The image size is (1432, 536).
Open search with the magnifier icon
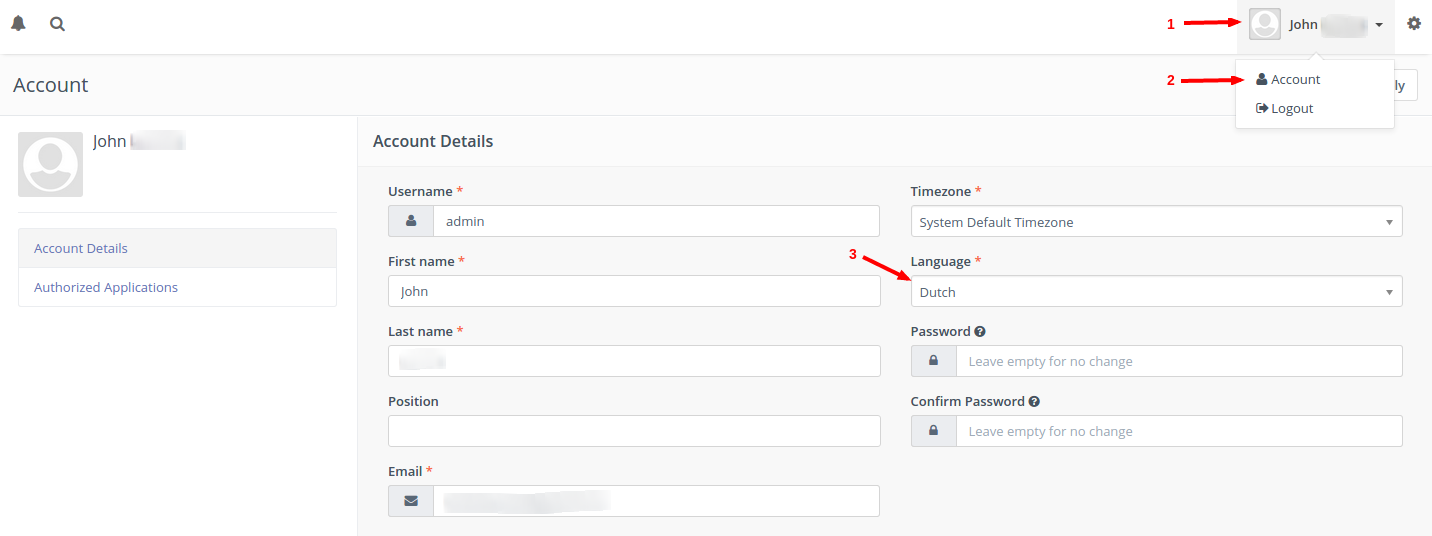click(x=58, y=24)
